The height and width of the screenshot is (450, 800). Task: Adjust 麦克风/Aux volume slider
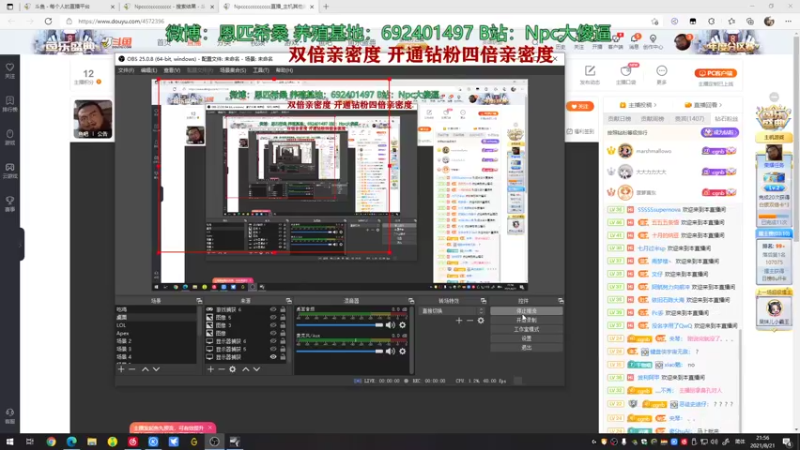click(340, 351)
